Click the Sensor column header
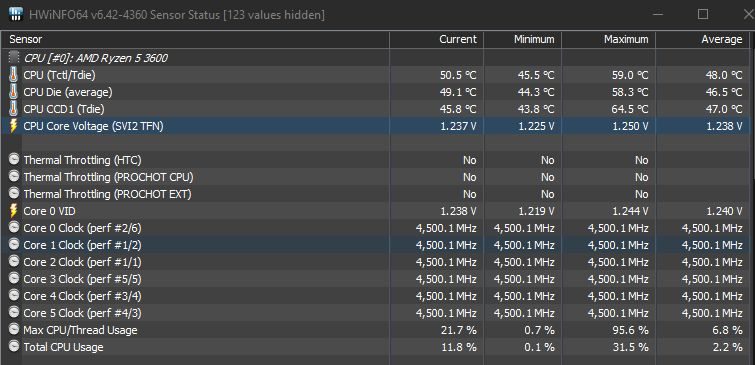Image resolution: width=755 pixels, height=365 pixels. pos(195,39)
